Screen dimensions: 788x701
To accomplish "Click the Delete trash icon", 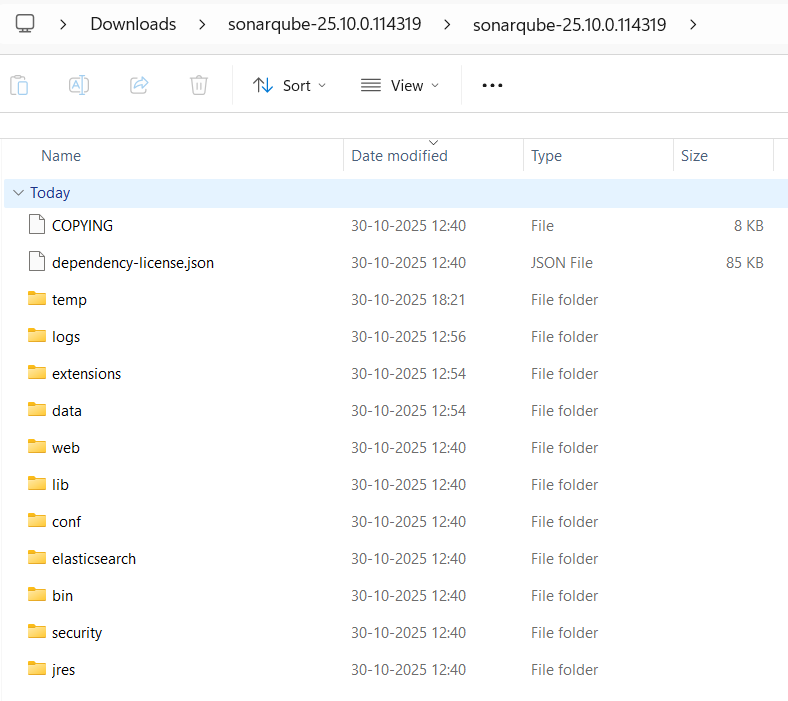I will tap(199, 85).
